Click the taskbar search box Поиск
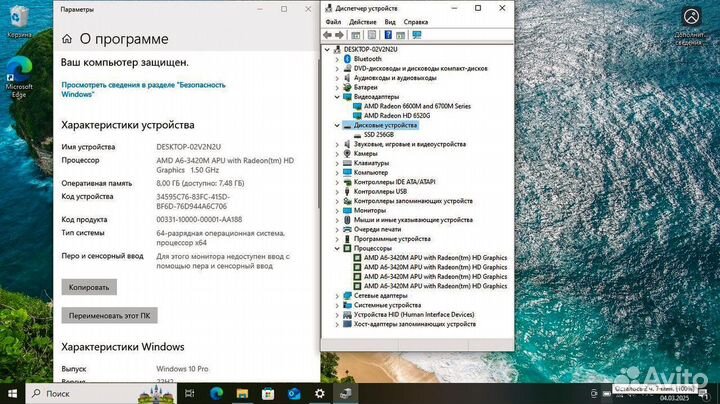Image resolution: width=720 pixels, height=404 pixels. [101, 393]
